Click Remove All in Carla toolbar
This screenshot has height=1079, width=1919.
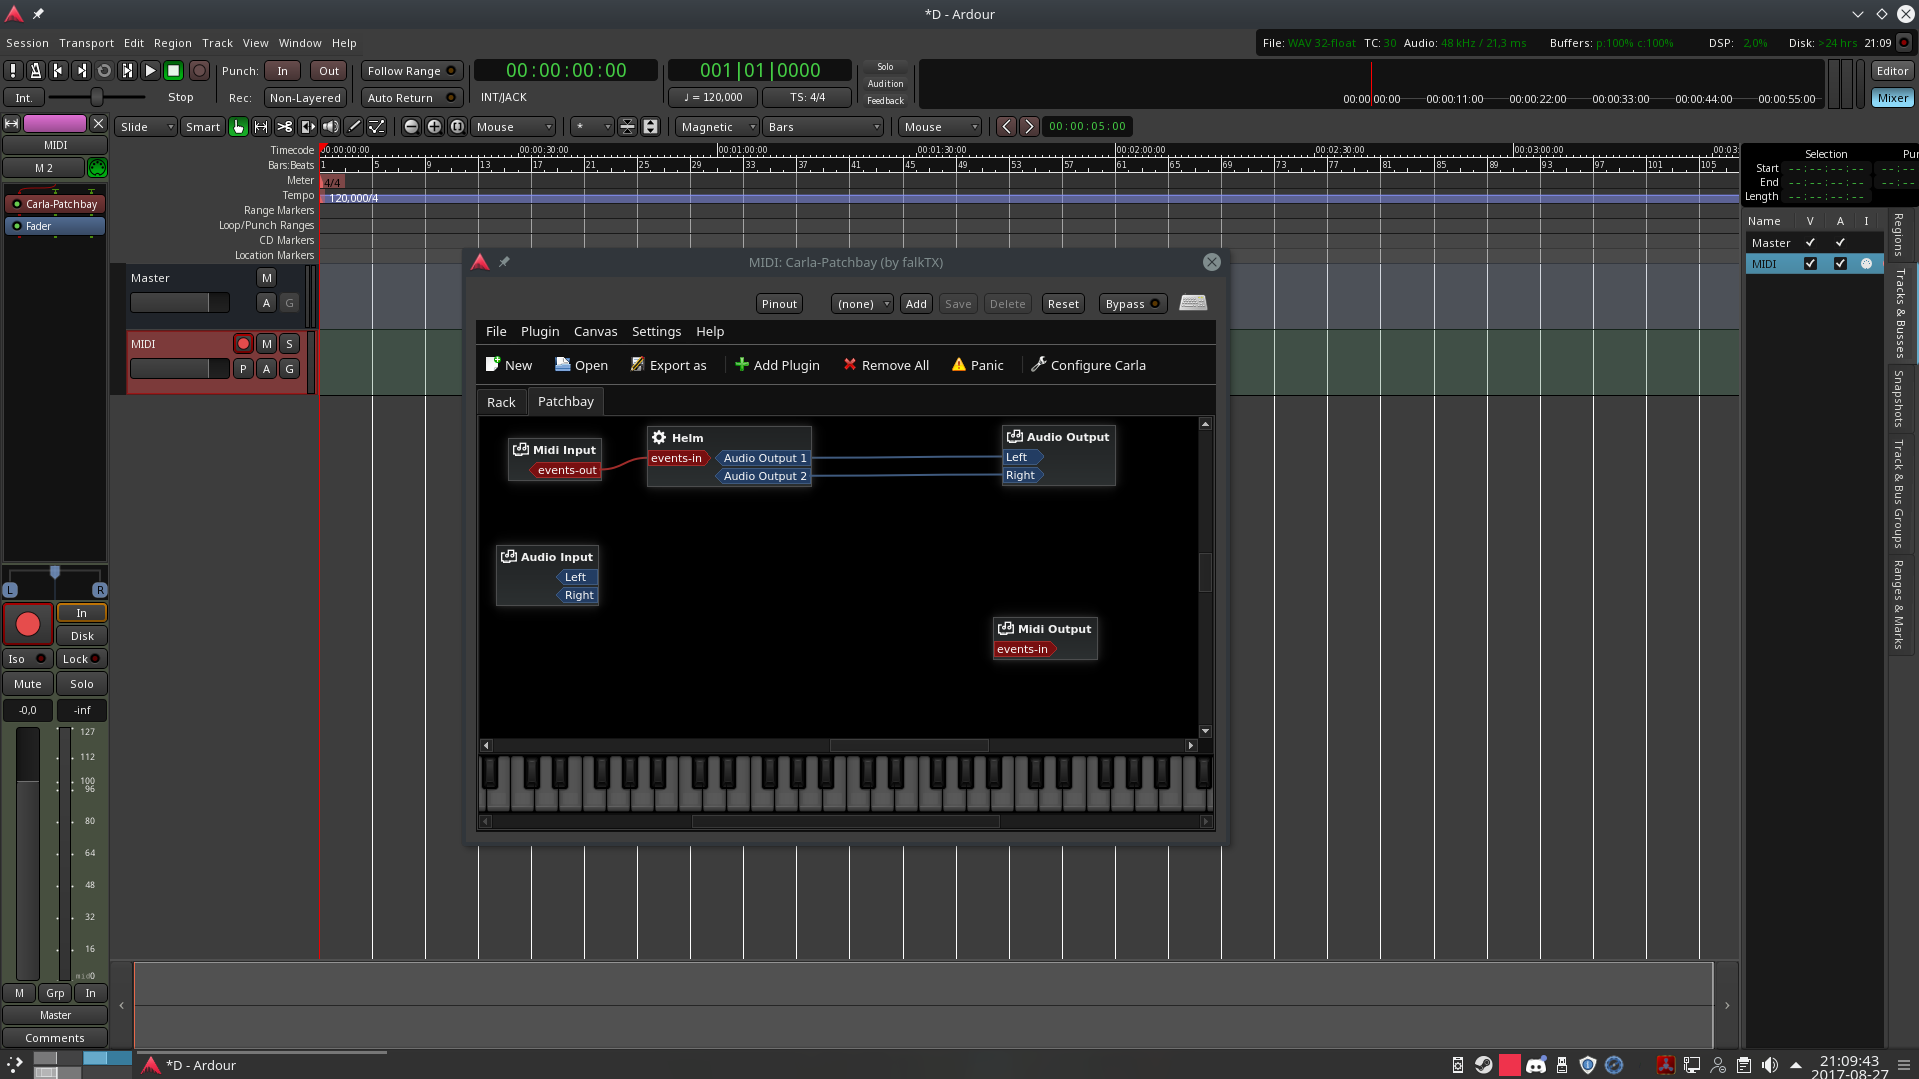tap(886, 365)
